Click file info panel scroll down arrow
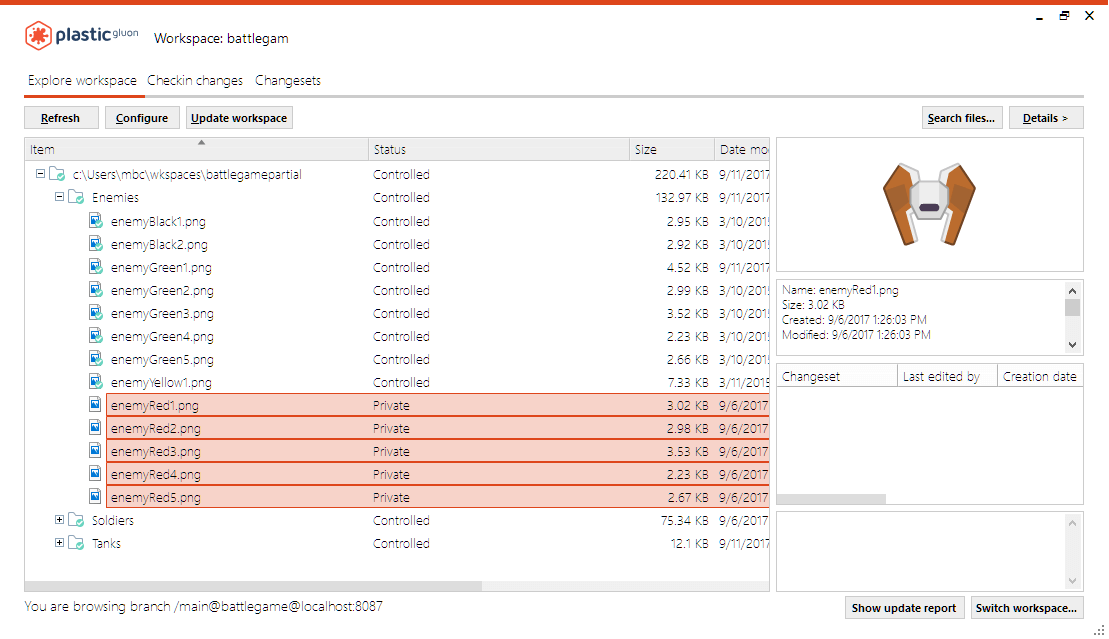1109x639 pixels. [1072, 345]
